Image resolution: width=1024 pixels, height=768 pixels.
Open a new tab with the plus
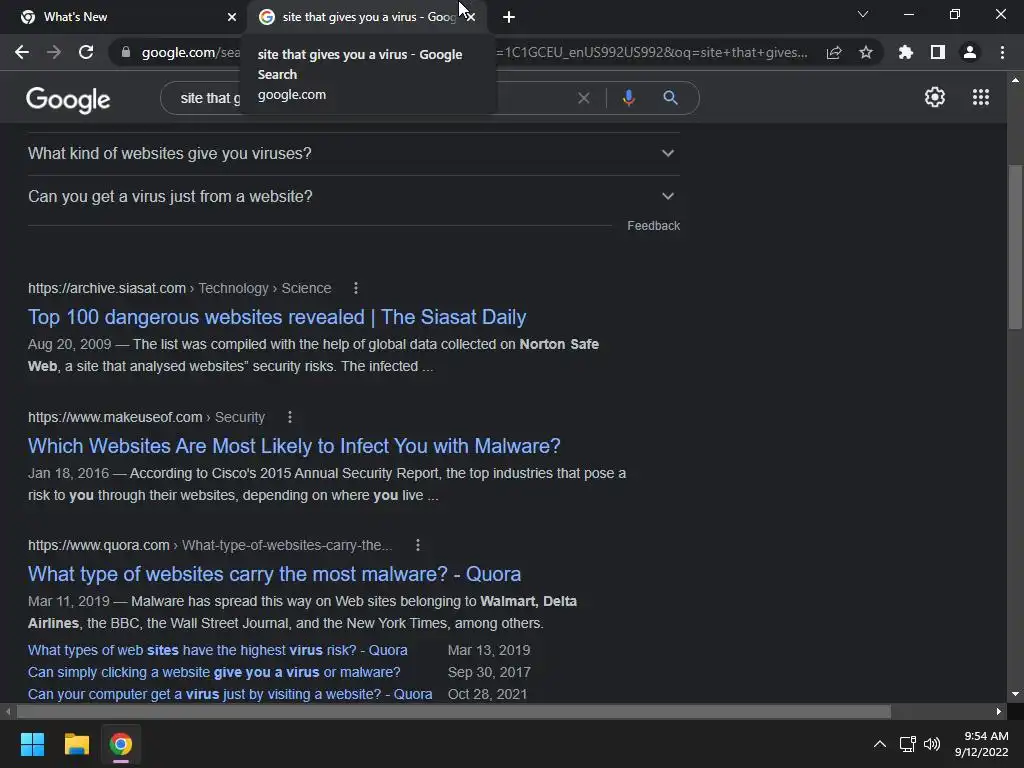[x=509, y=17]
